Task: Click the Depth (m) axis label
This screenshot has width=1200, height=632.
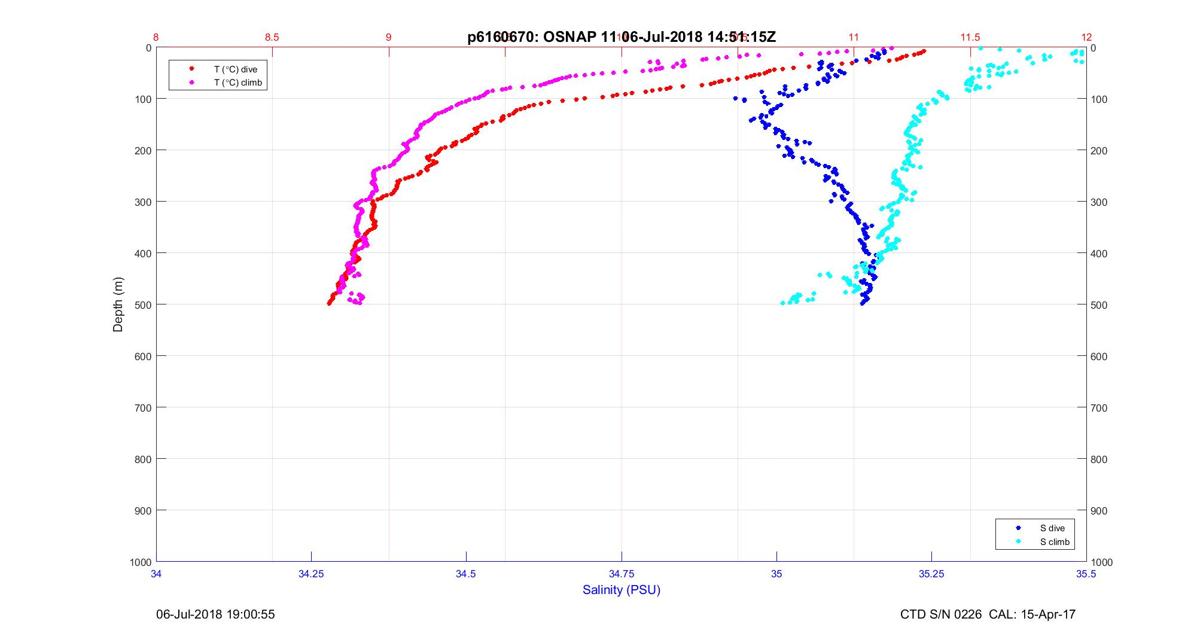Action: tap(118, 305)
